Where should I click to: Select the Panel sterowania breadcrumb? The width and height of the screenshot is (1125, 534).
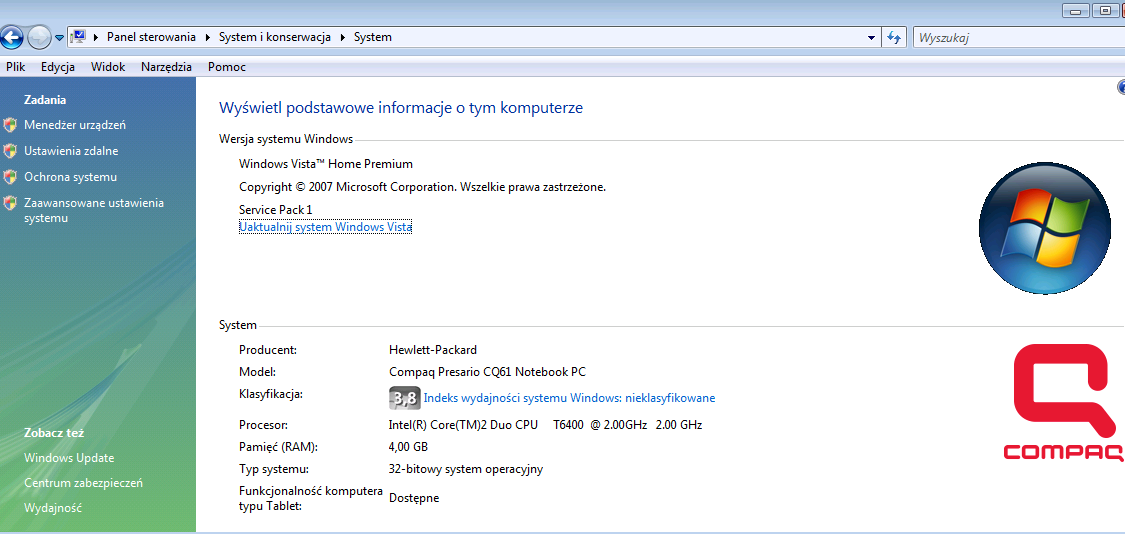click(151, 37)
